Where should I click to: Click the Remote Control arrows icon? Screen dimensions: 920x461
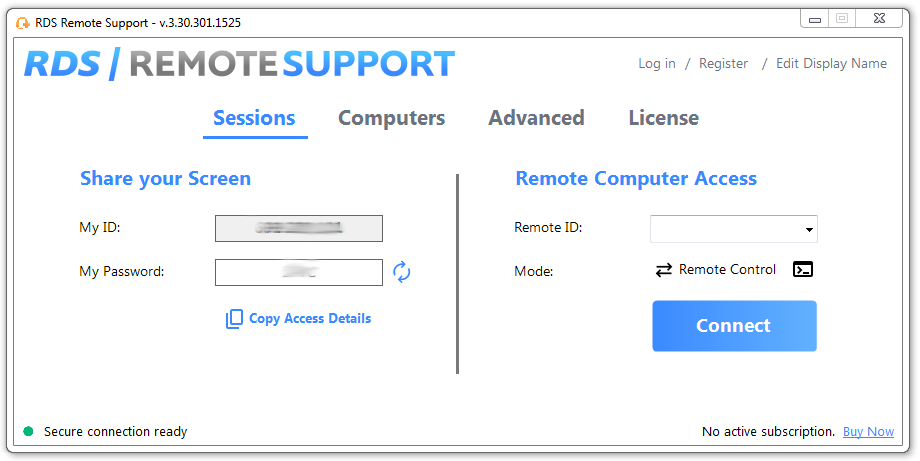tap(664, 270)
